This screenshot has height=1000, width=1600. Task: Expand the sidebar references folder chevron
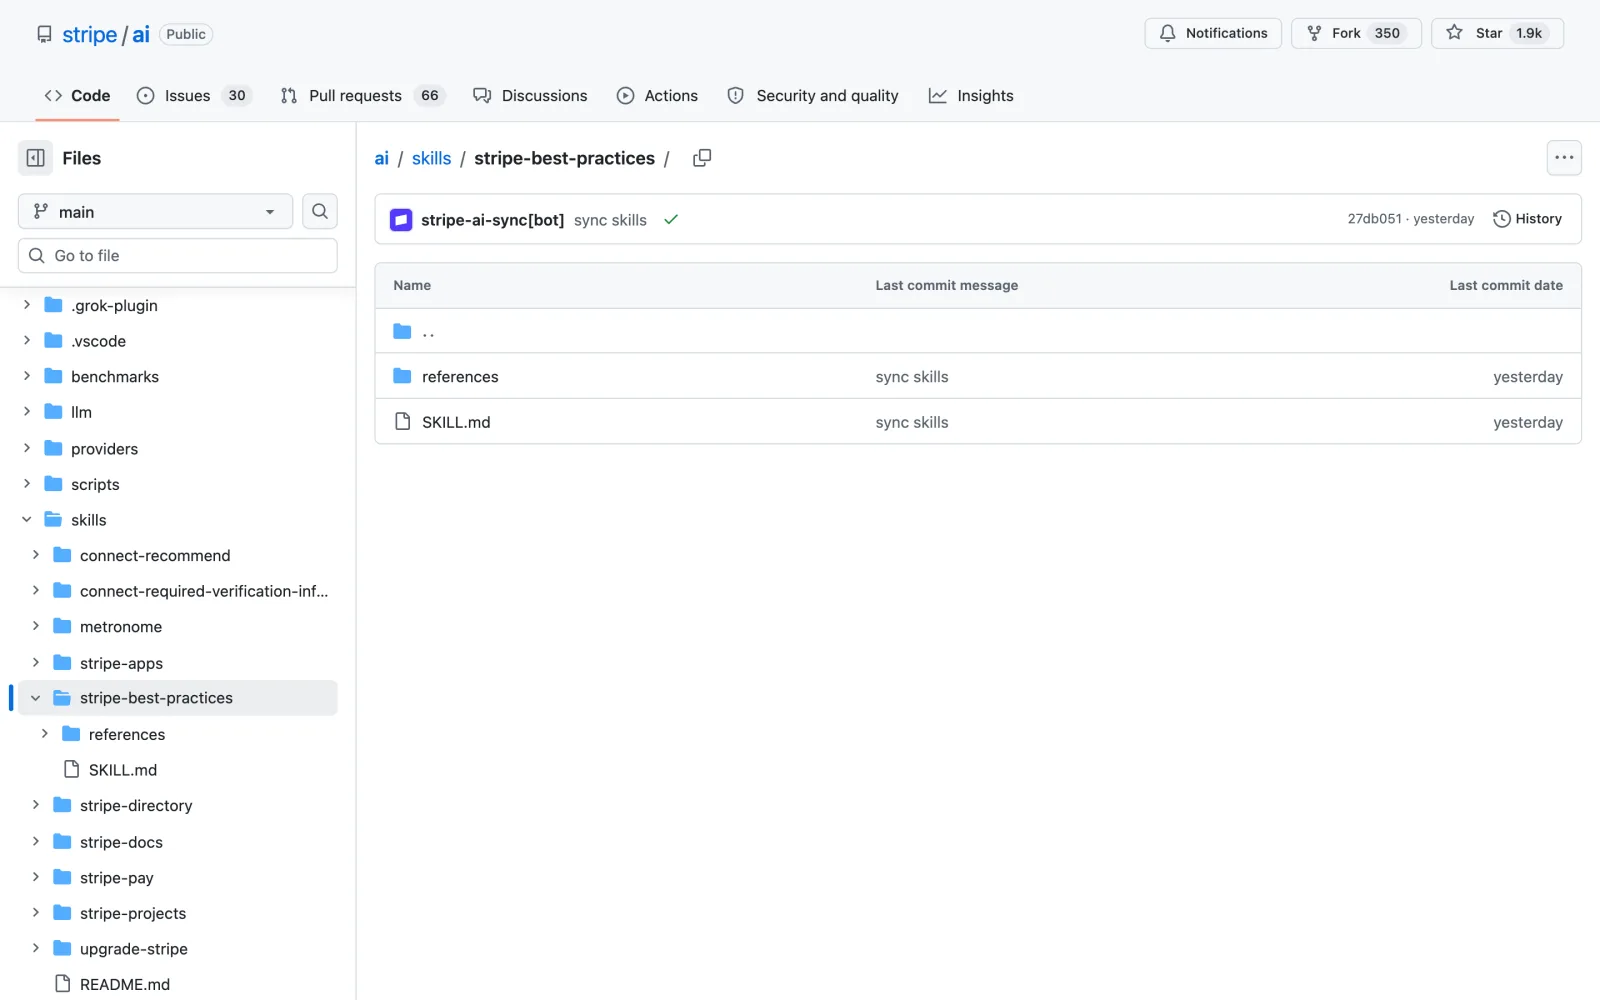coord(45,734)
